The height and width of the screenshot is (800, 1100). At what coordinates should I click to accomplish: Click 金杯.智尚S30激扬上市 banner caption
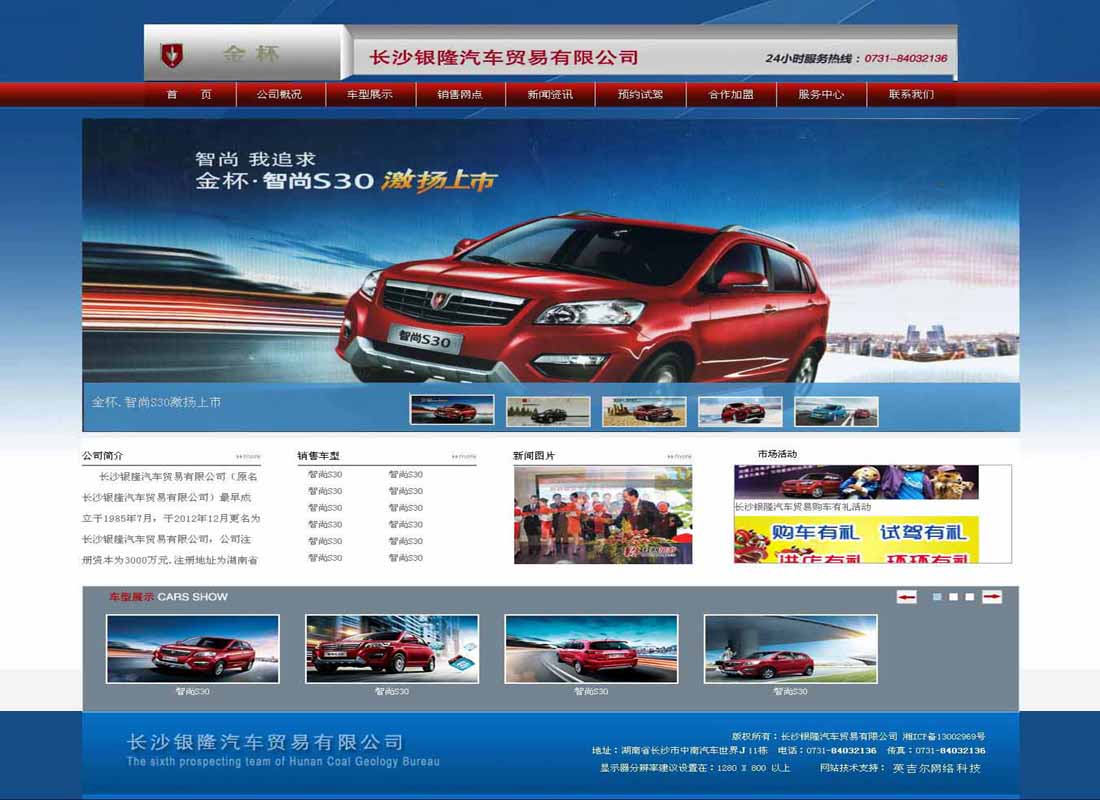click(x=156, y=402)
